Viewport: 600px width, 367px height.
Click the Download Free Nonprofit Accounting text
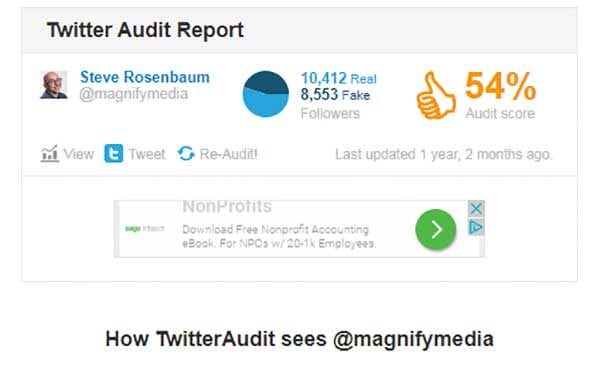tap(276, 229)
